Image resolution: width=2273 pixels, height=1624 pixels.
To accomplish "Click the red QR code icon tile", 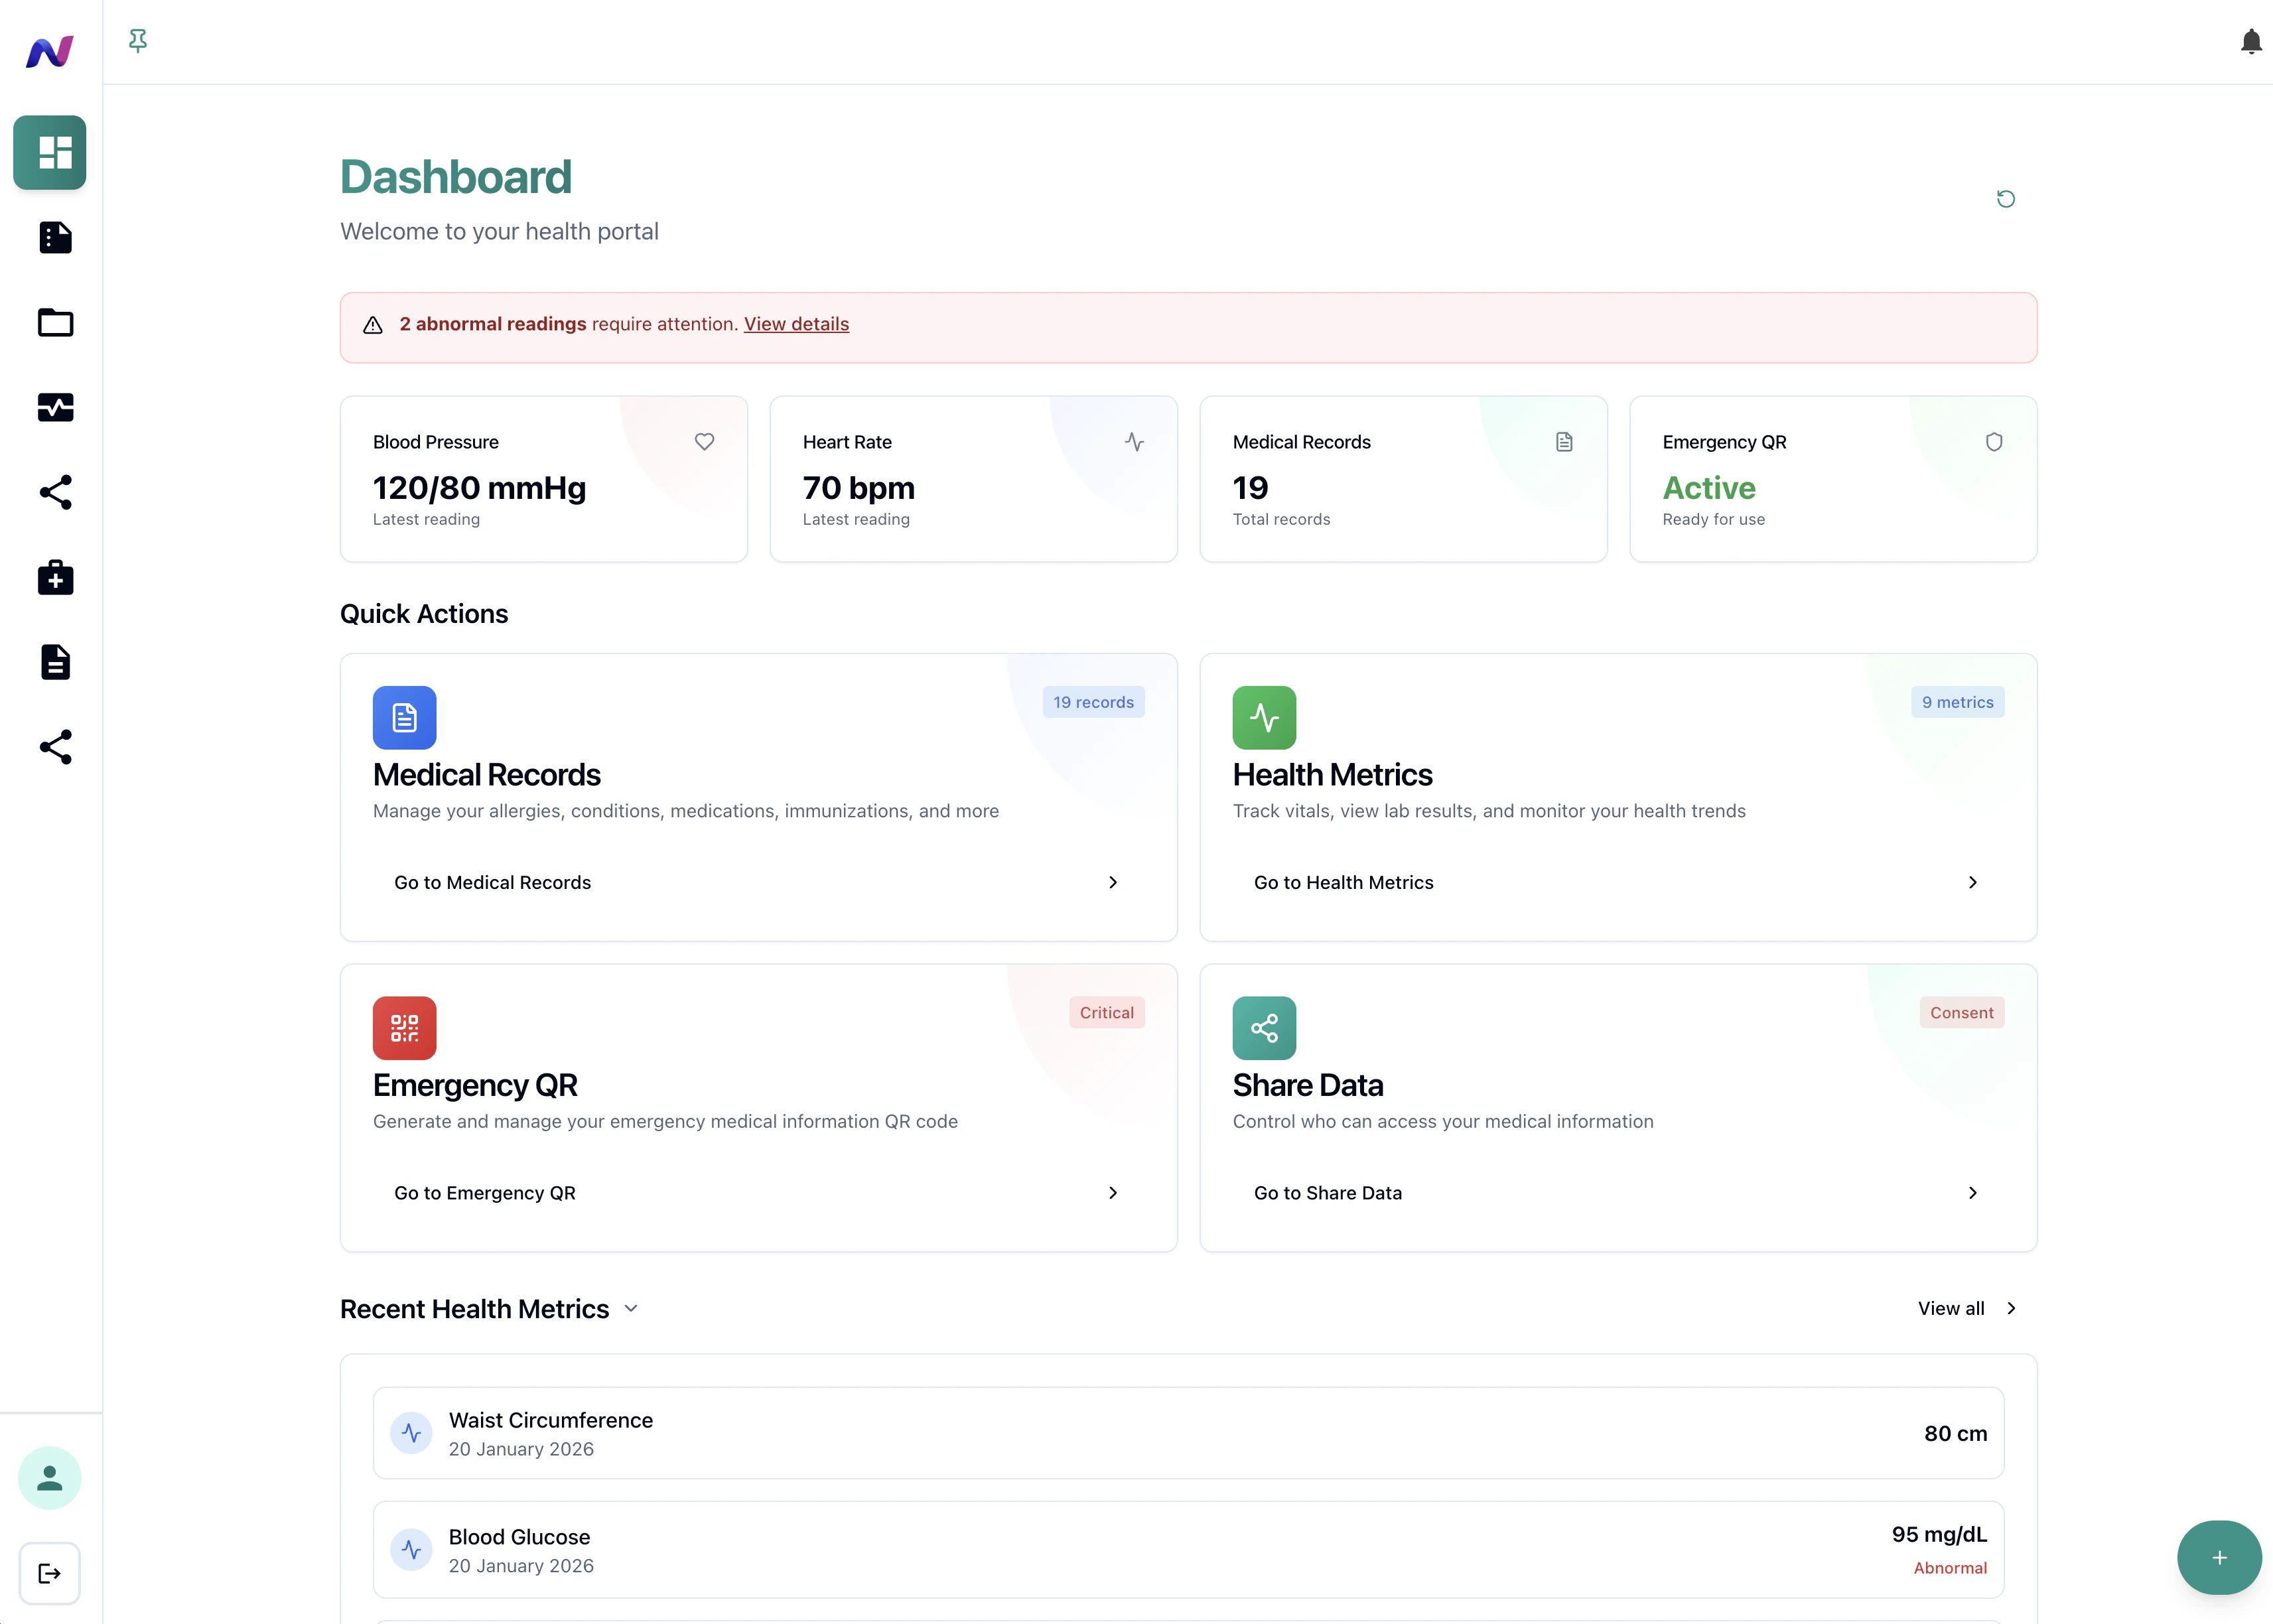I will click(x=405, y=1027).
